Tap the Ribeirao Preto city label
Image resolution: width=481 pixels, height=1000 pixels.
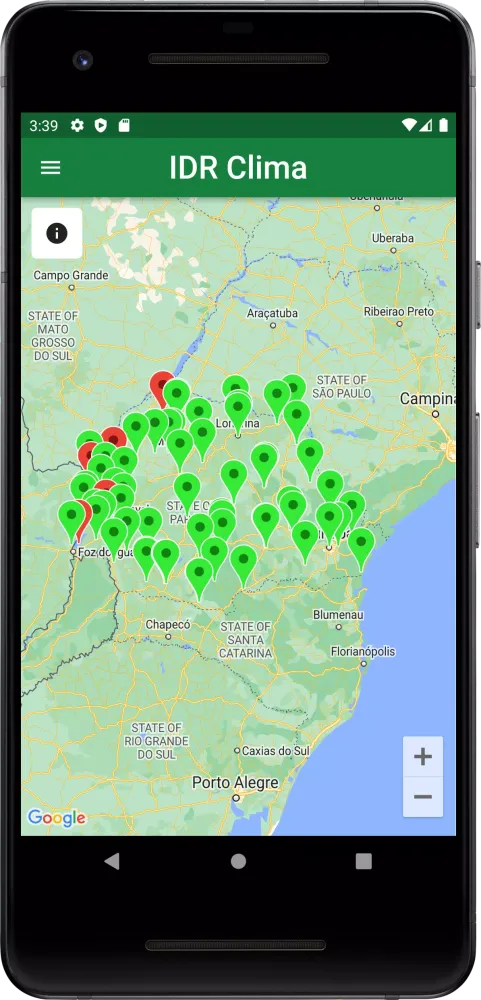point(399,312)
